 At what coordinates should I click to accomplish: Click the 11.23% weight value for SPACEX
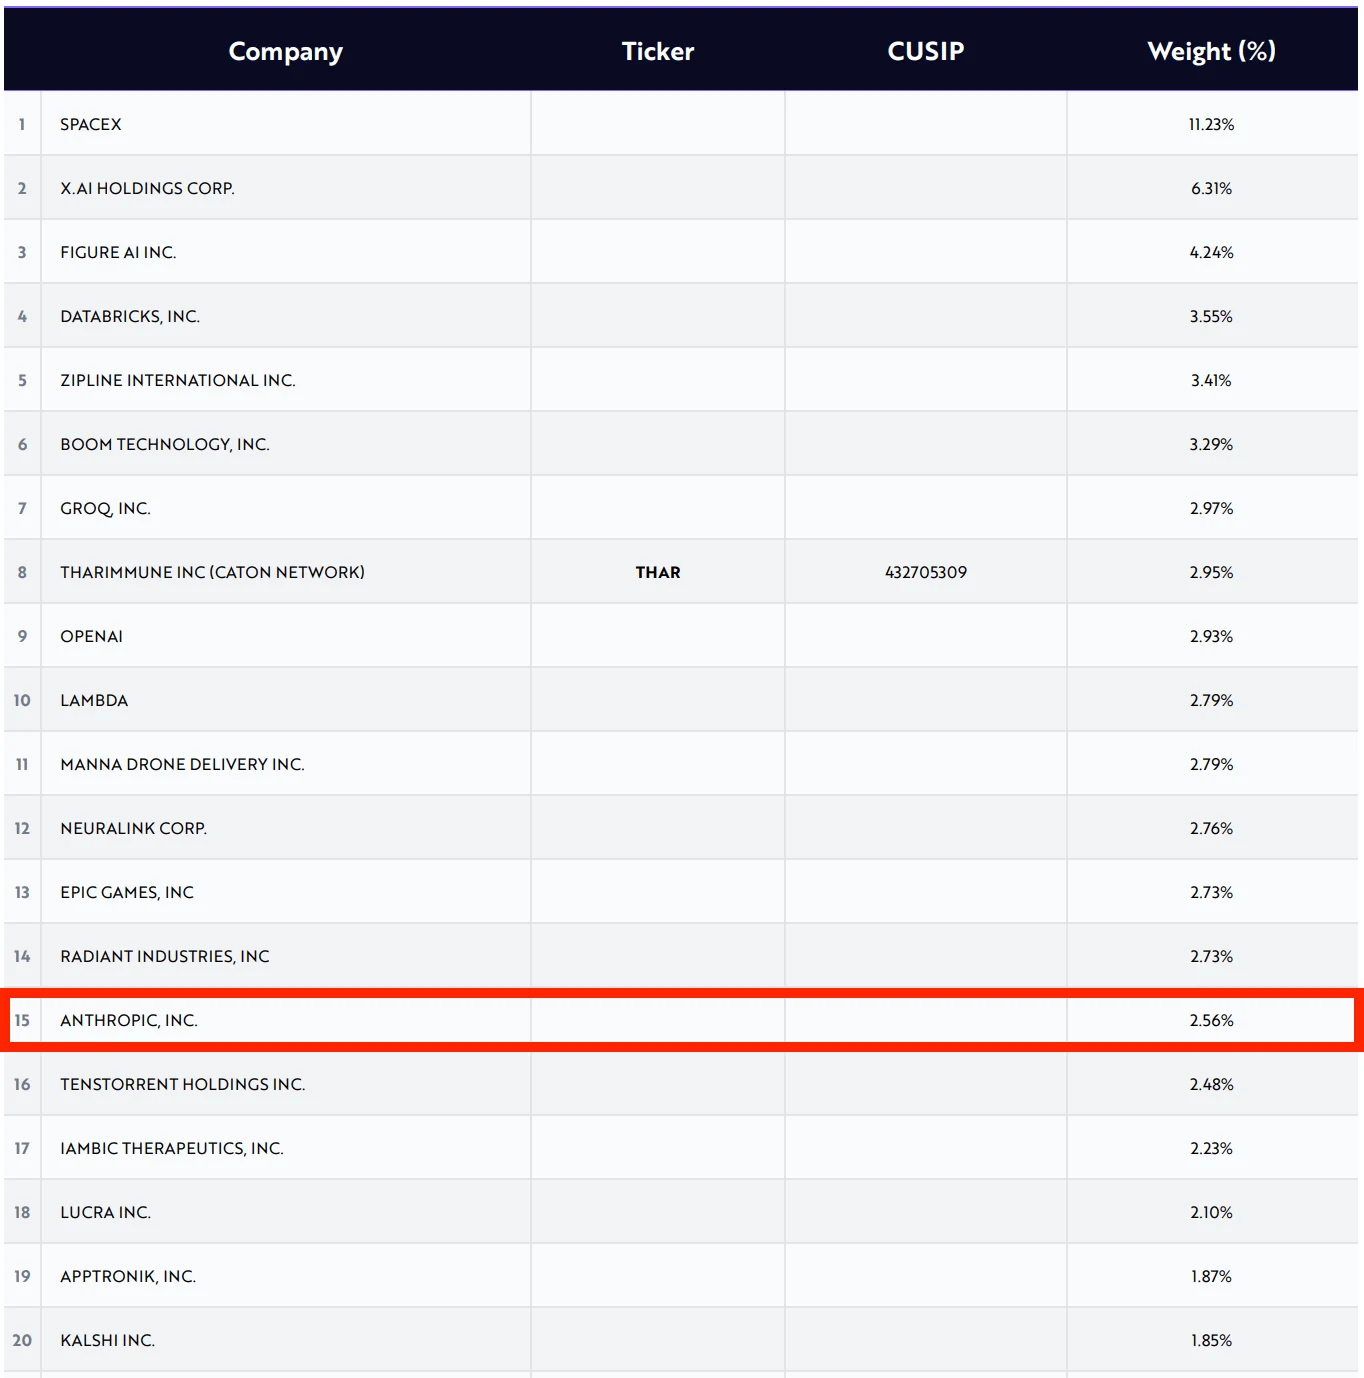pos(1211,124)
